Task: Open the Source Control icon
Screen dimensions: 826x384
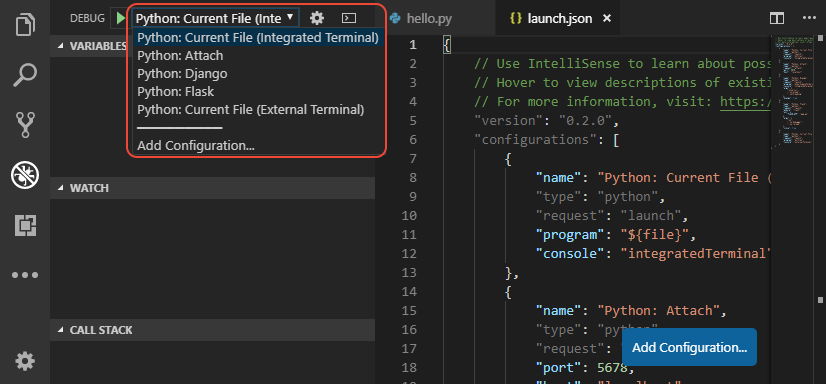Action: (x=25, y=125)
